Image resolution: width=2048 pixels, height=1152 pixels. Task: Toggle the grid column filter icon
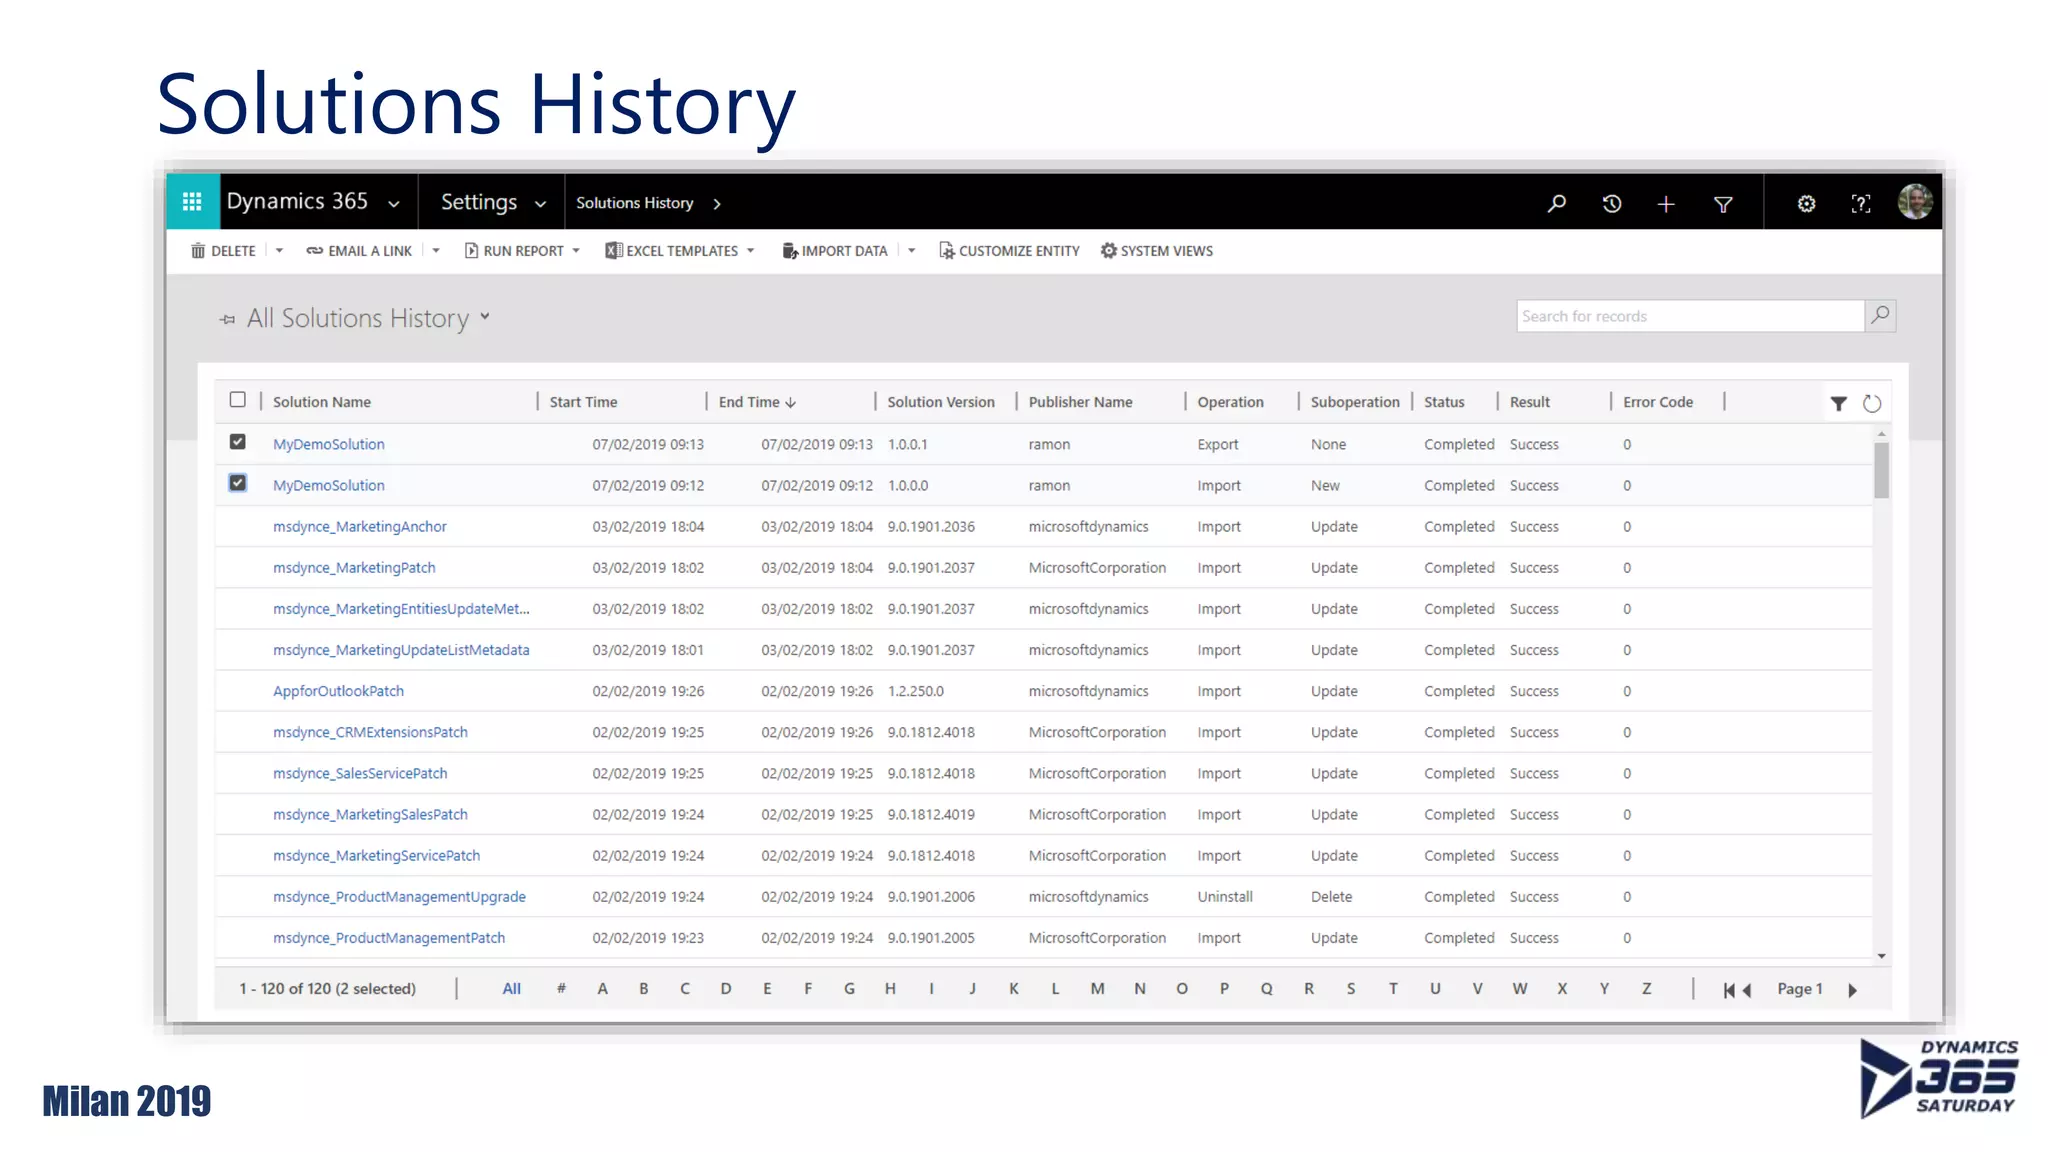[1838, 404]
